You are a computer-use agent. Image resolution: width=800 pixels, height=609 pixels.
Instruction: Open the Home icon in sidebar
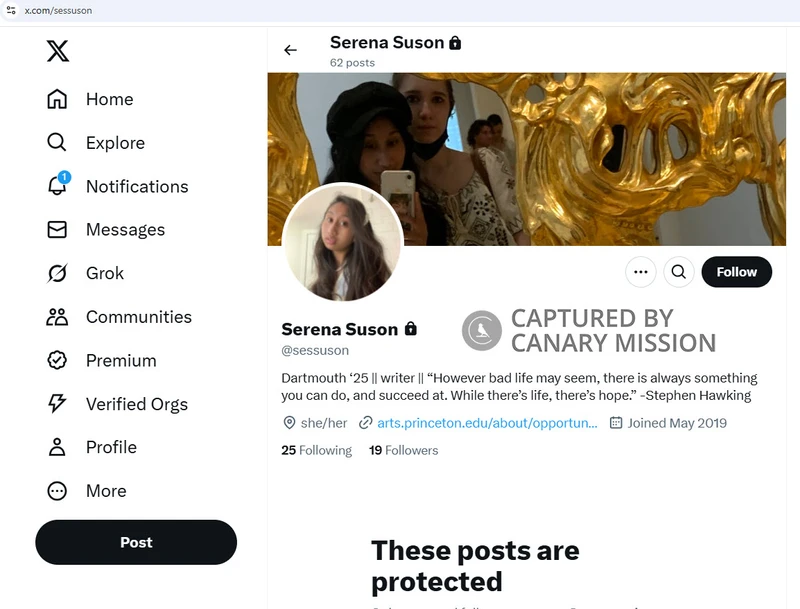(57, 99)
